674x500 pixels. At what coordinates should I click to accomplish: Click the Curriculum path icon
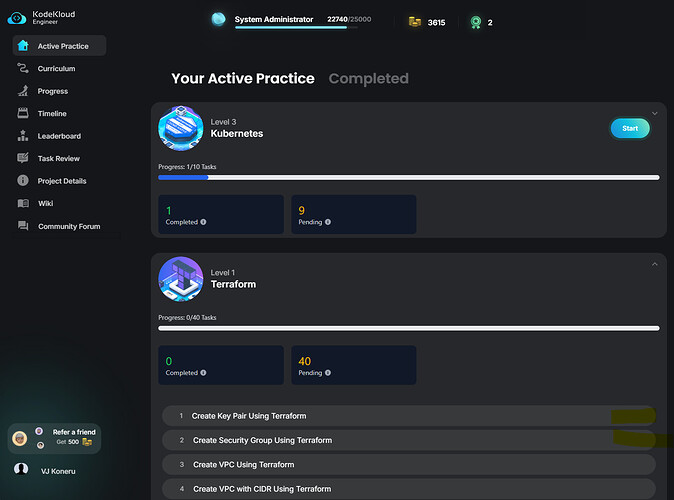click(23, 68)
